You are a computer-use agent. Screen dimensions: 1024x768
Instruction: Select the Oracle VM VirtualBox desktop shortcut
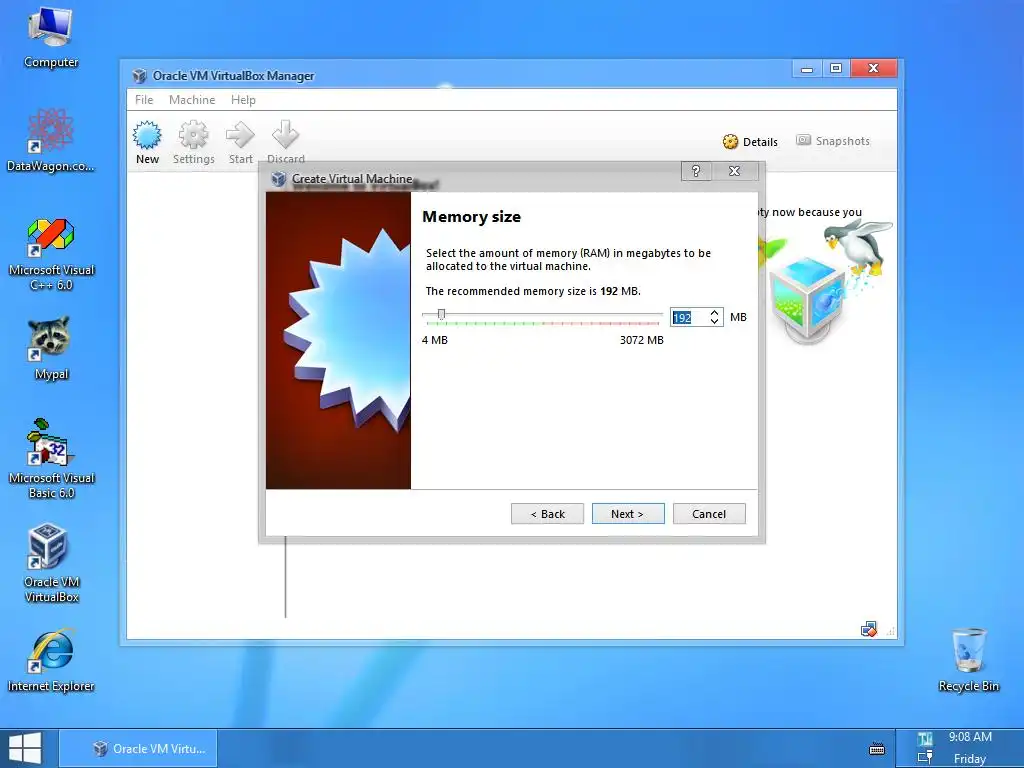(51, 563)
